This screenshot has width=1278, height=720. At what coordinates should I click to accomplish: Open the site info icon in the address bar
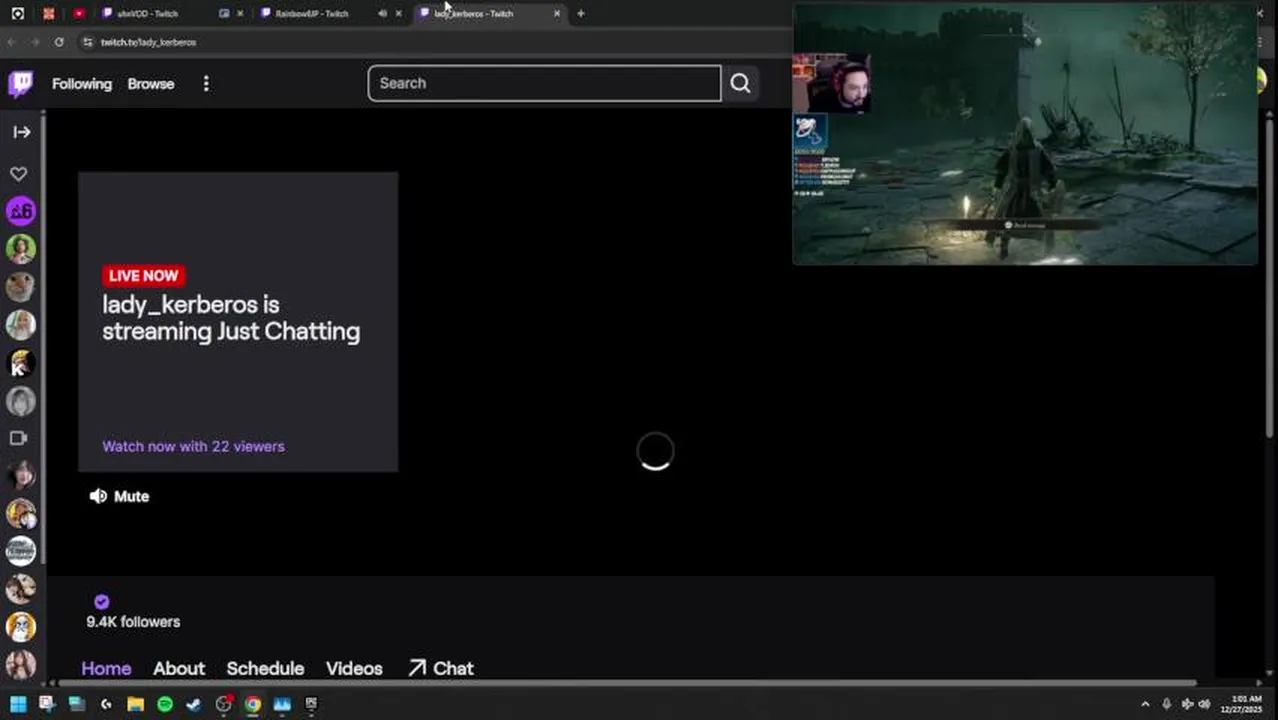[87, 42]
